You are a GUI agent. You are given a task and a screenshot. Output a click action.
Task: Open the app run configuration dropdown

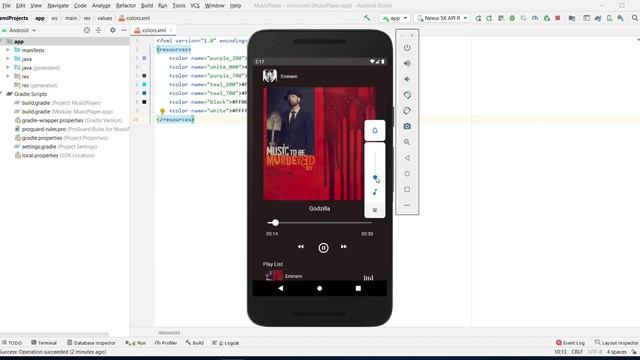click(394, 18)
